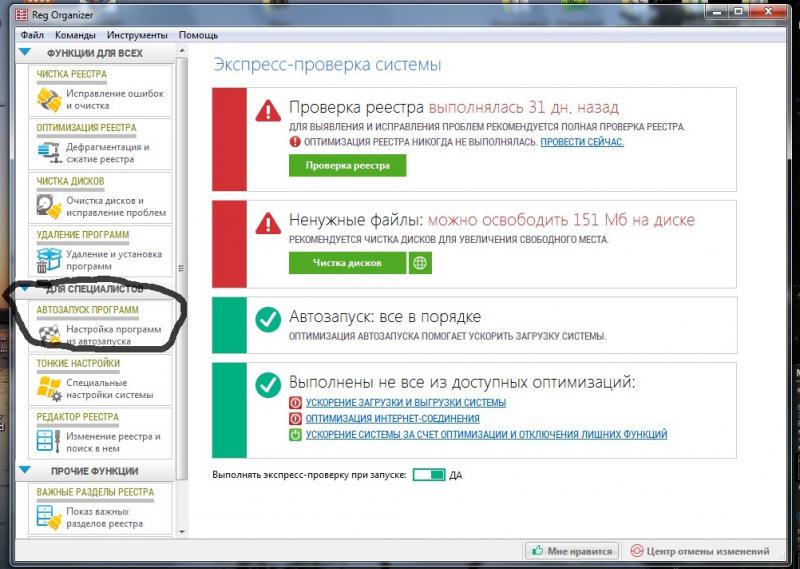The height and width of the screenshot is (569, 800).
Task: Collapse the ФУНКЦИИ ДЛЯ ВСЕХ section
Action: (x=24, y=52)
